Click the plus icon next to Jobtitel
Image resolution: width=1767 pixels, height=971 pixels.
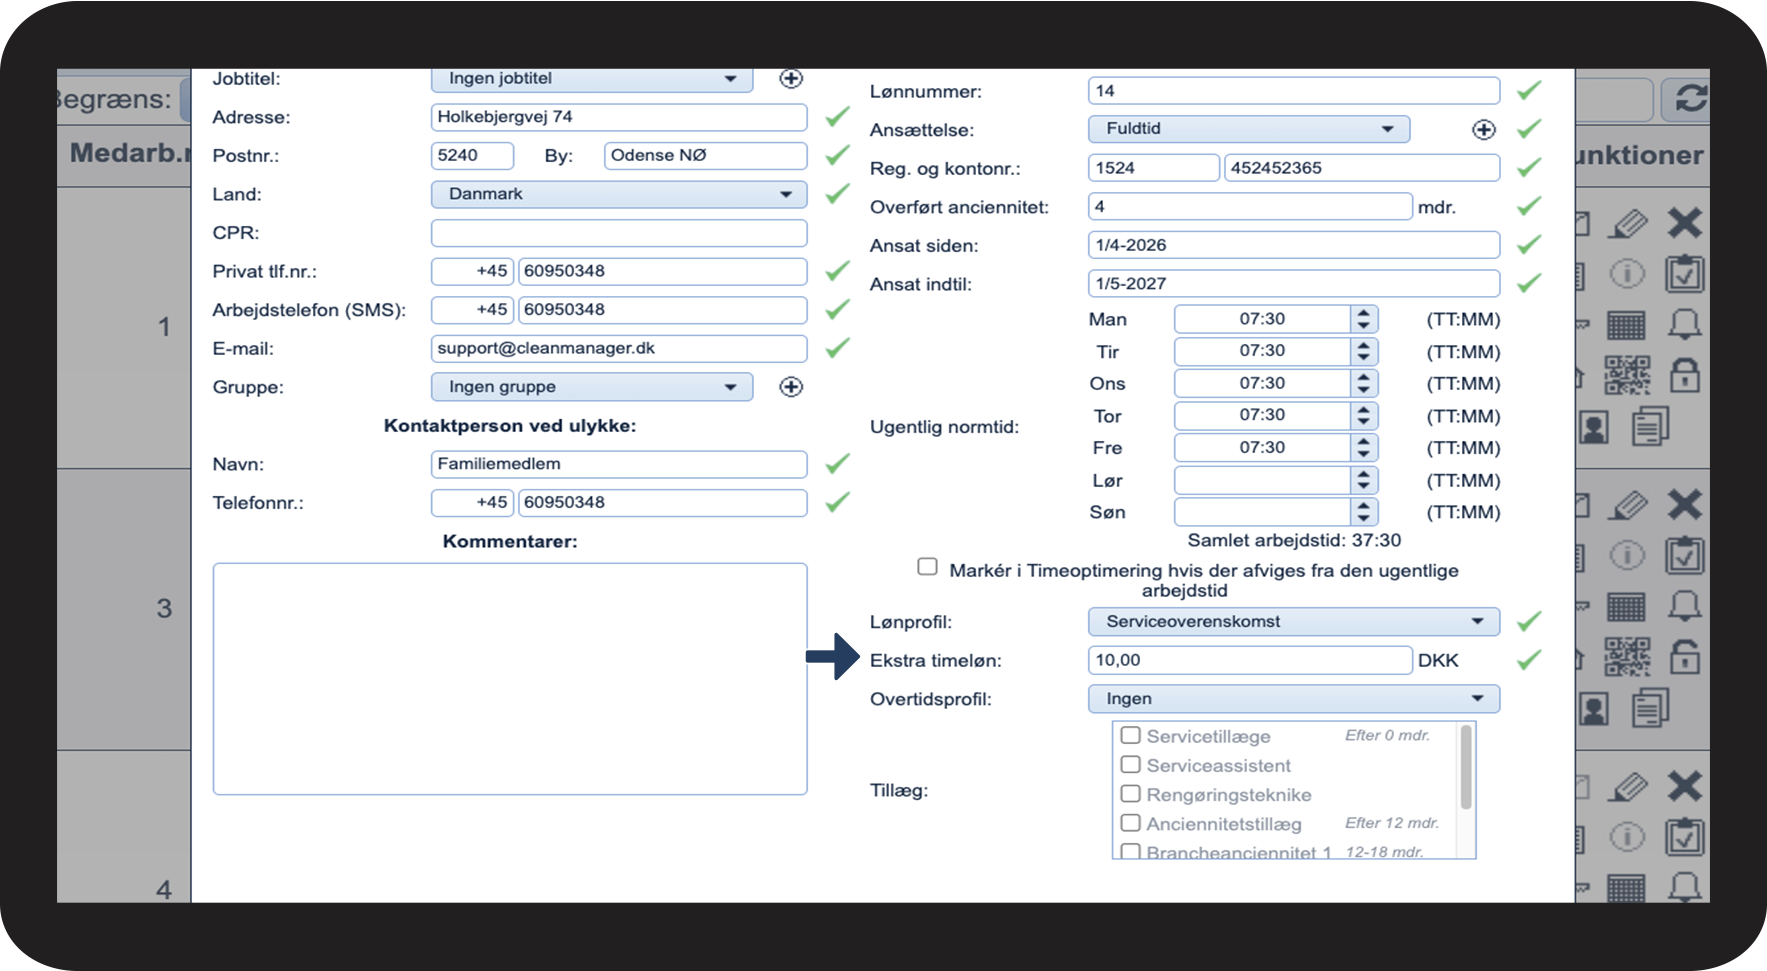coord(791,79)
